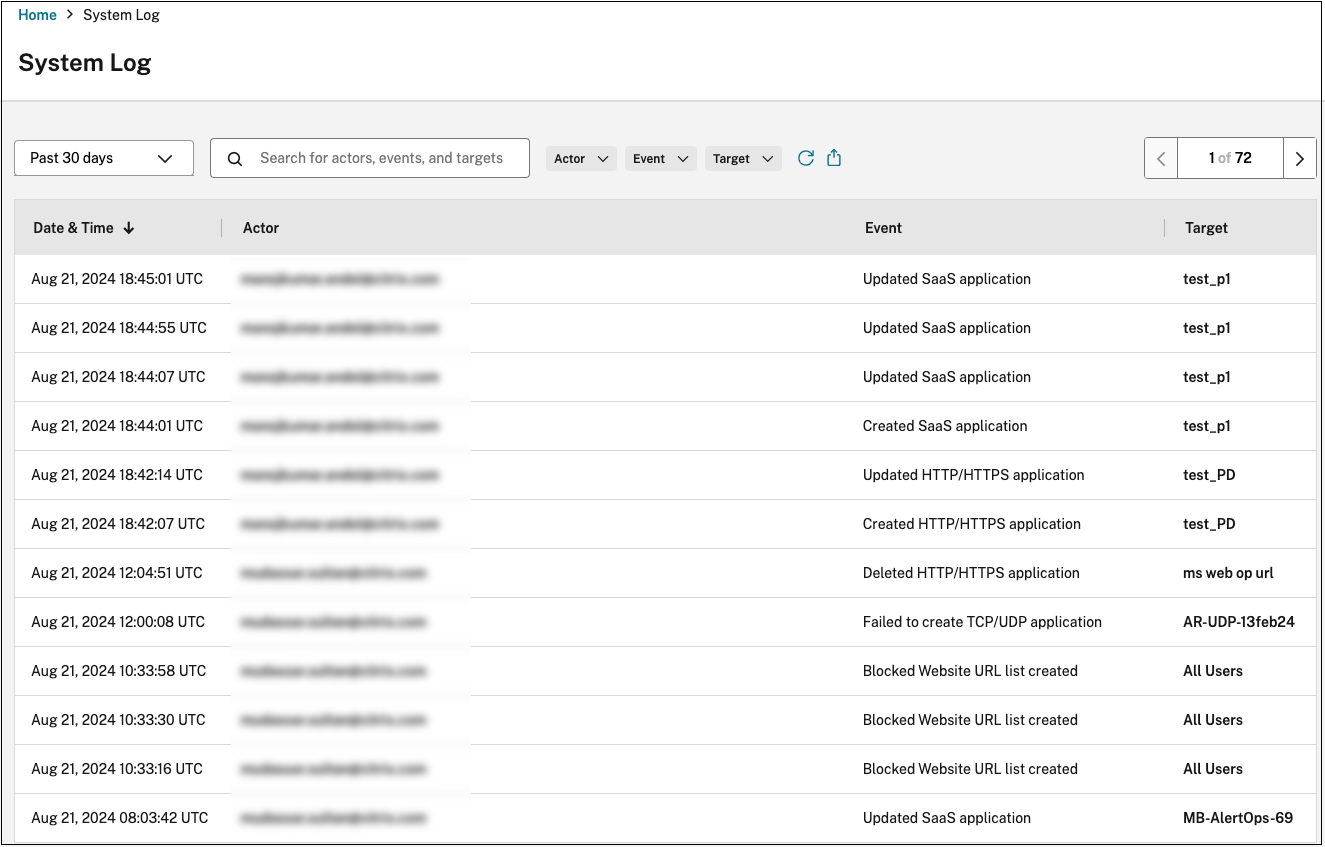The width and height of the screenshot is (1325, 847).
Task: Select the AR-UDP-13feb24 target entry
Action: click(1238, 622)
